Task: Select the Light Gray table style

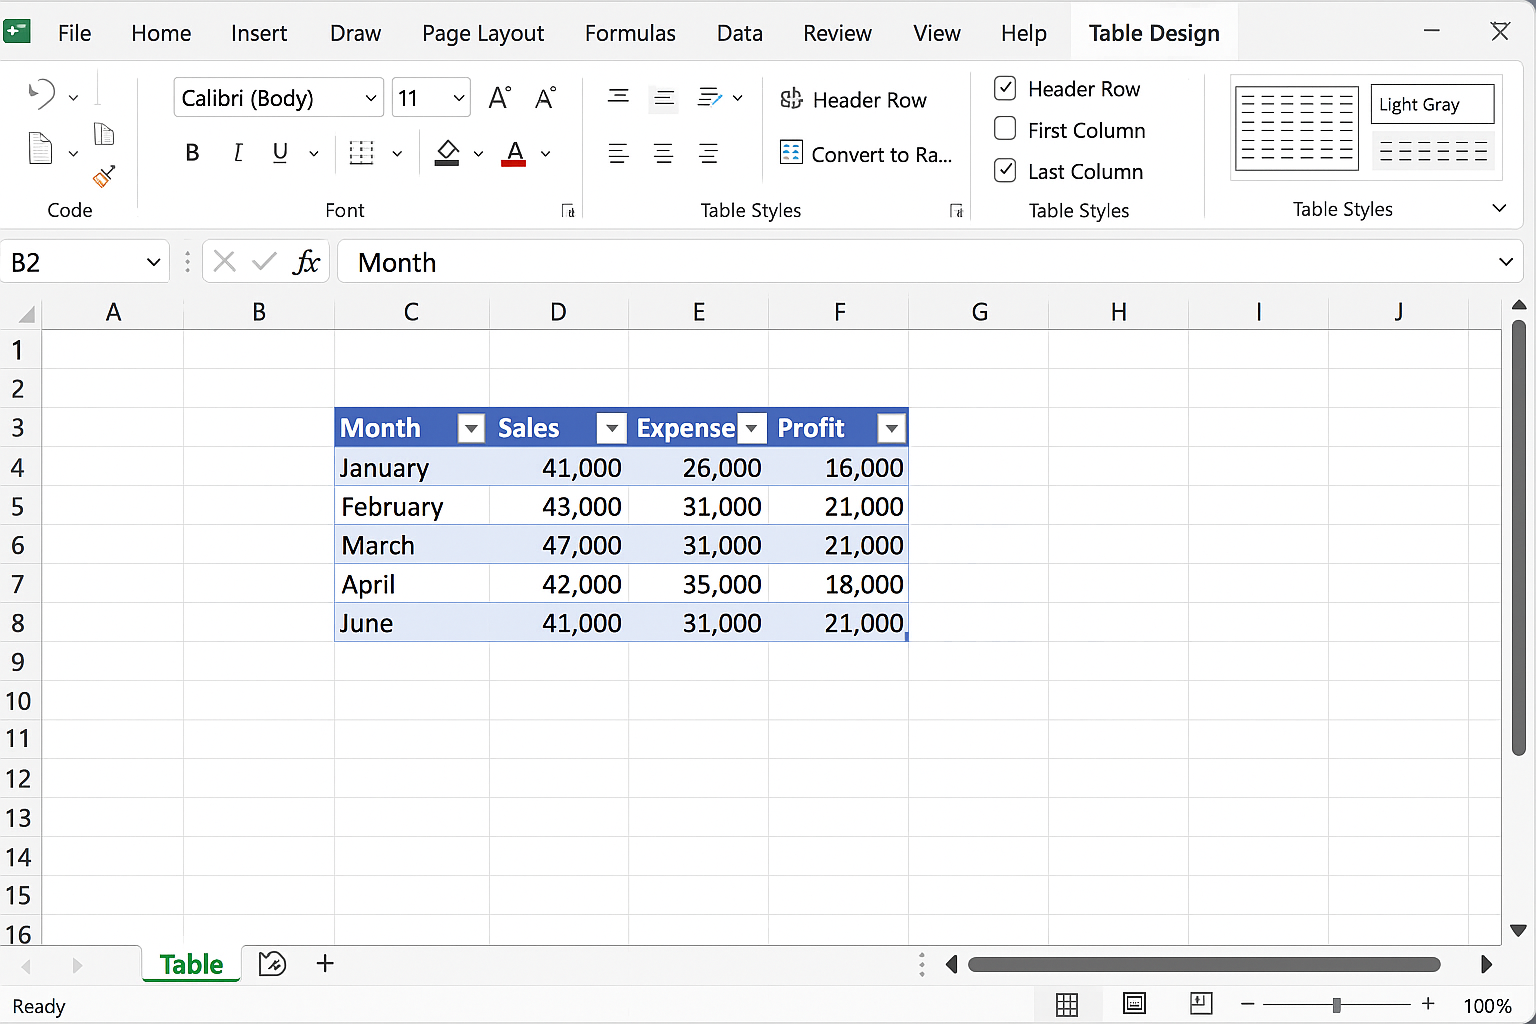Action: point(1432,104)
